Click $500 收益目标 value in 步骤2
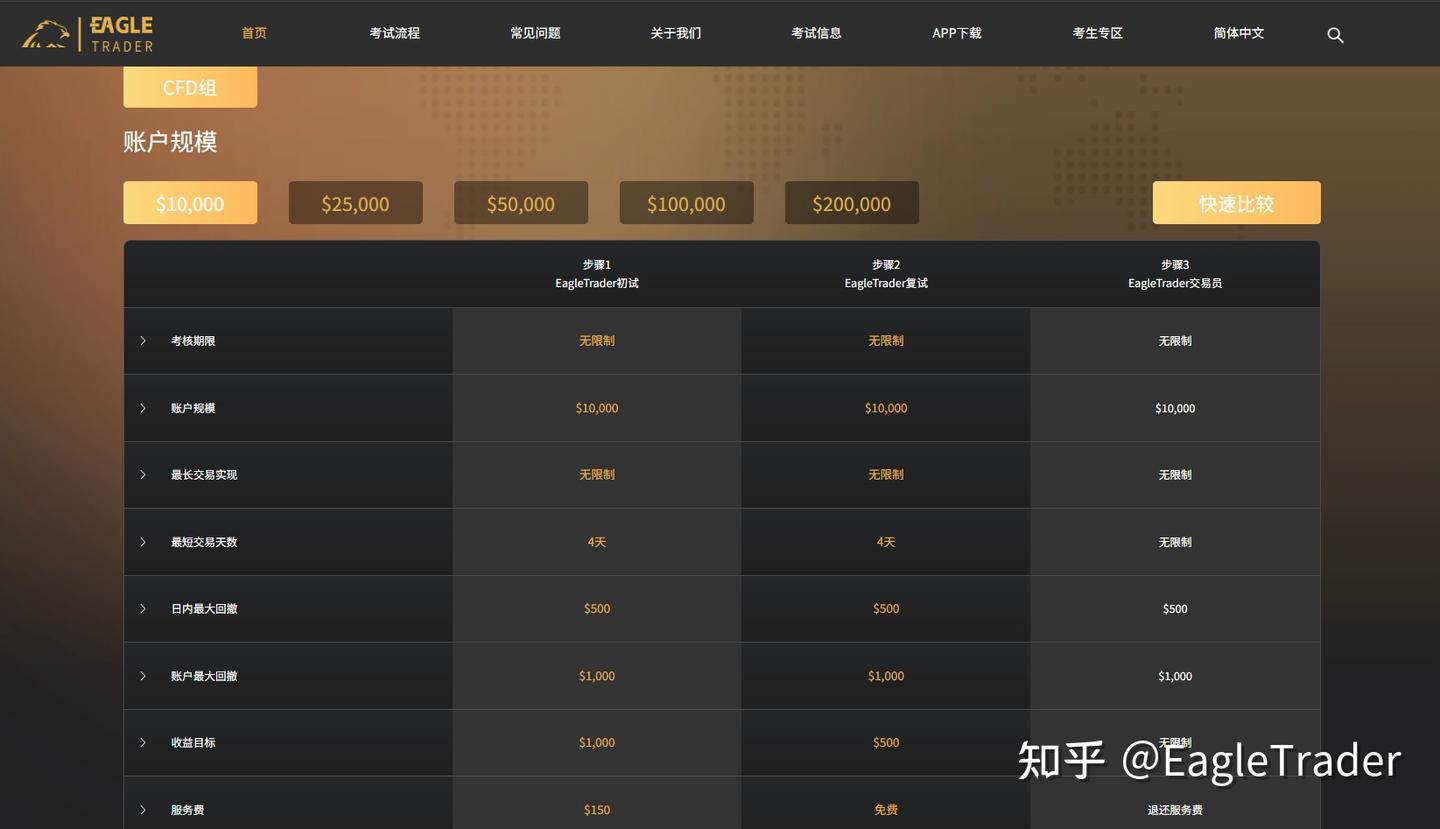 [x=886, y=743]
